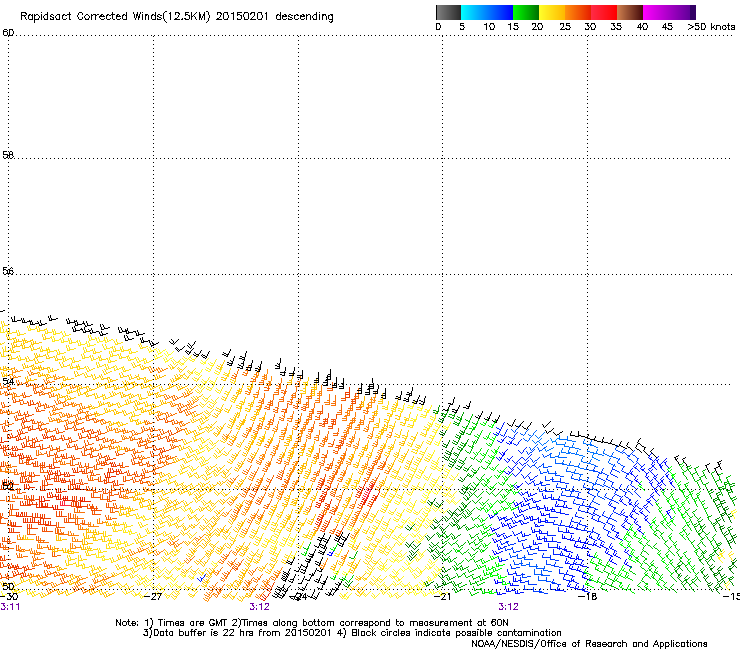Click the yellow 20-25 knots legend swatch
Image resolution: width=740 pixels, height=650 pixels.
552,12
